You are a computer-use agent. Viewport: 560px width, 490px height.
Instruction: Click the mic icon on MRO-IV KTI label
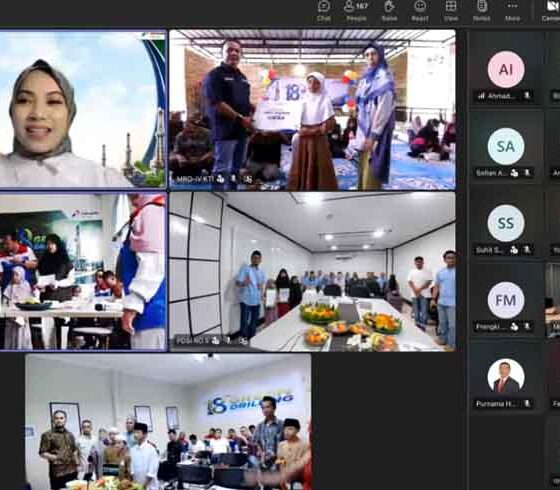[x=234, y=179]
